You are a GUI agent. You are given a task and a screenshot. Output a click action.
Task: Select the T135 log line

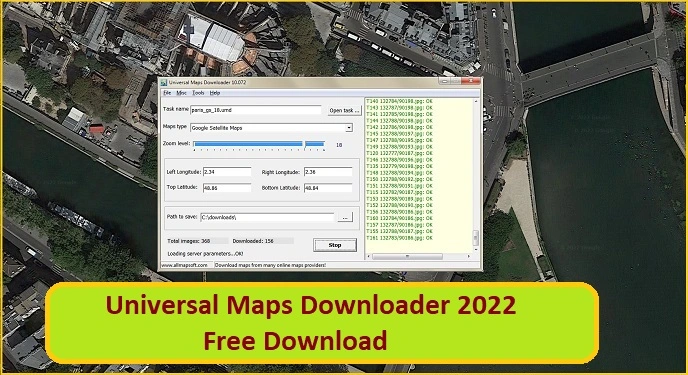click(x=399, y=166)
